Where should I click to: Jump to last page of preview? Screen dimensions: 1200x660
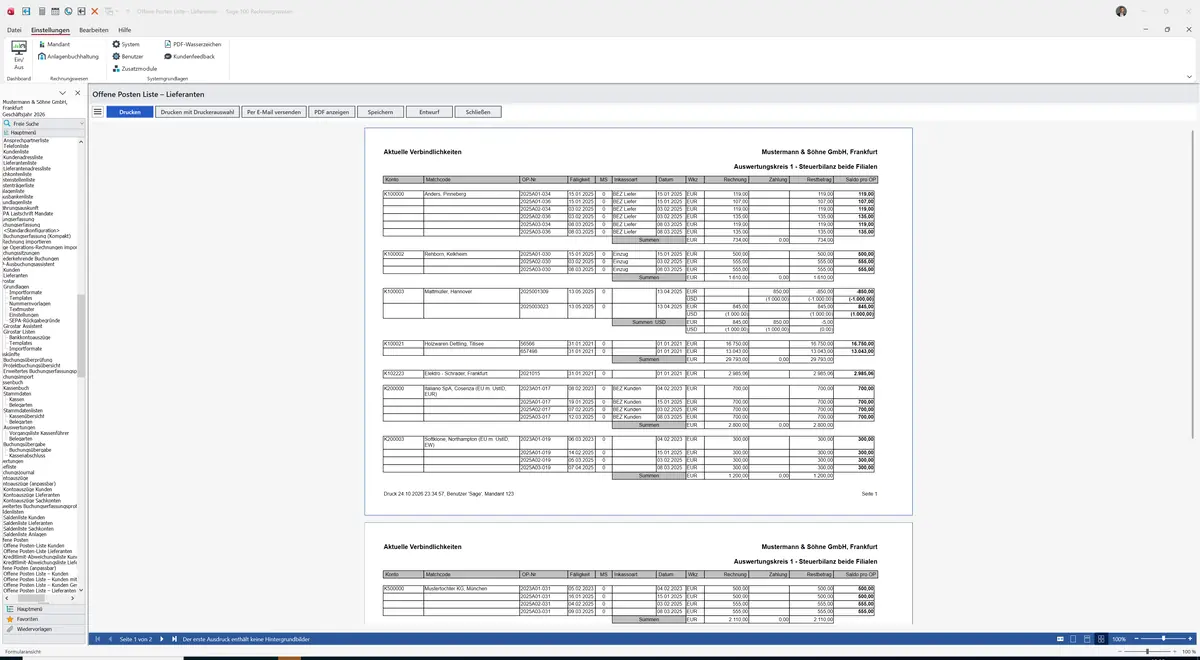[175, 639]
